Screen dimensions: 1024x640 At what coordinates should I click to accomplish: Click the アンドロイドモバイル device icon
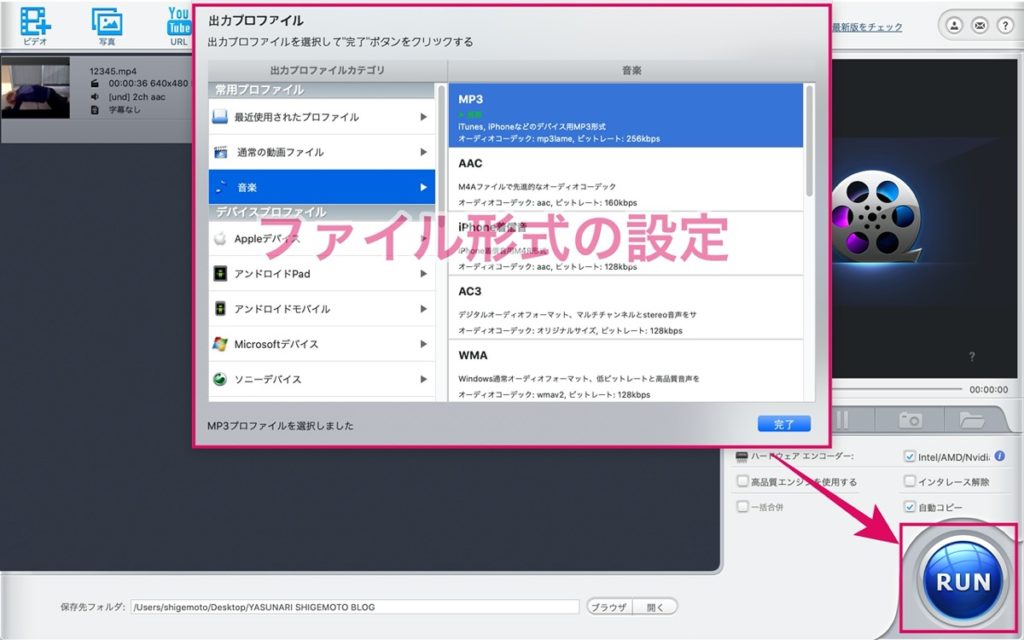point(220,308)
